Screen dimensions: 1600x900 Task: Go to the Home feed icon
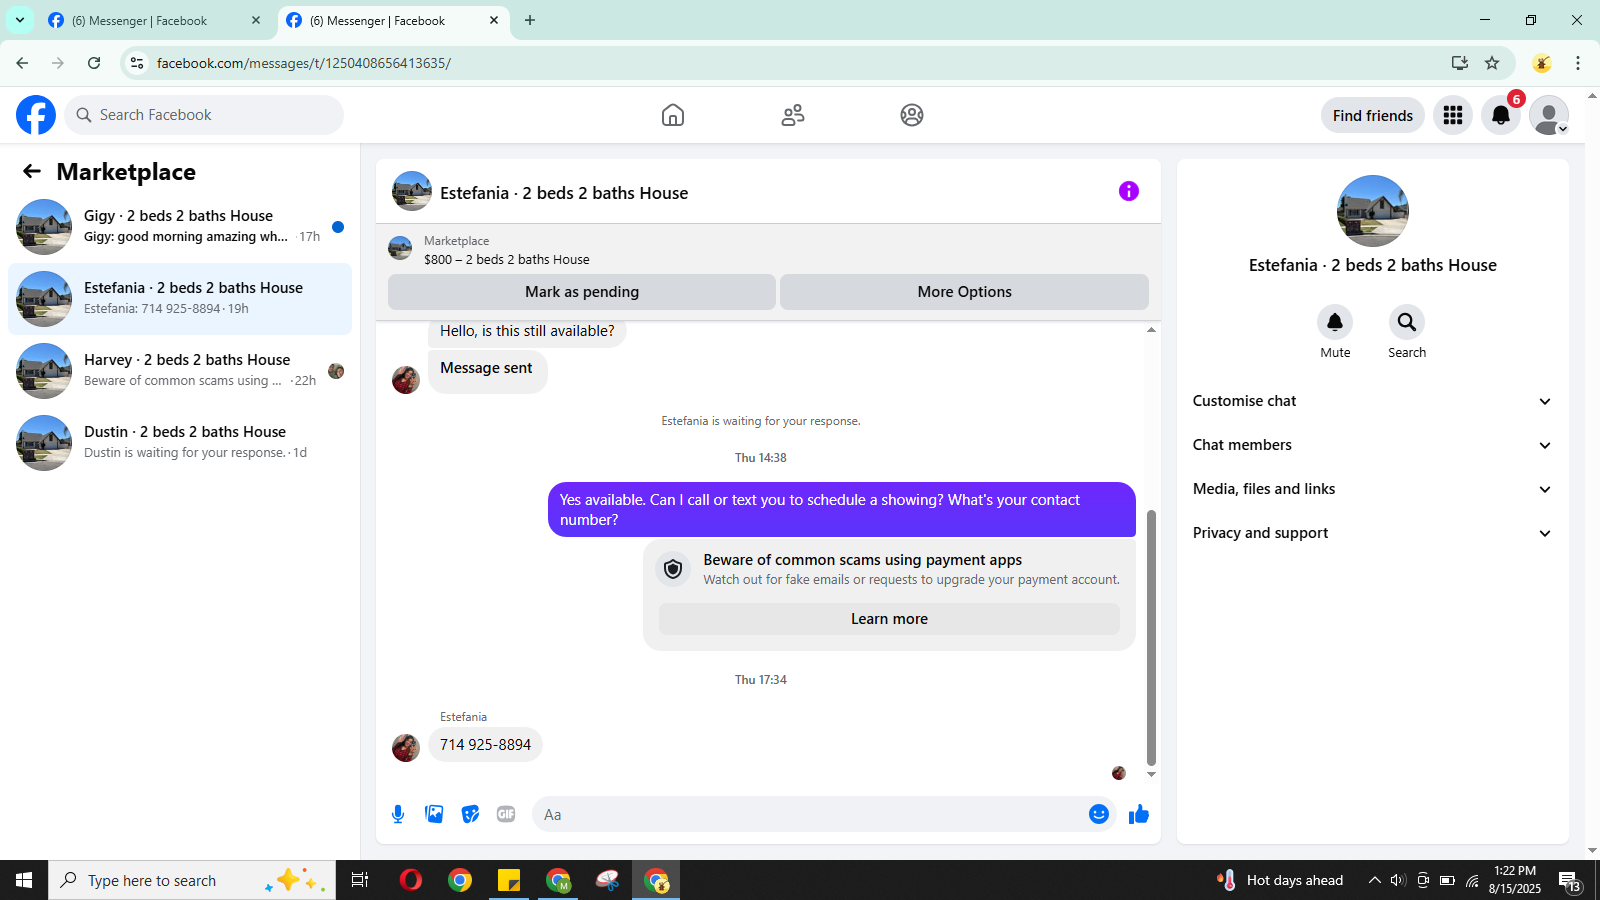coord(673,115)
